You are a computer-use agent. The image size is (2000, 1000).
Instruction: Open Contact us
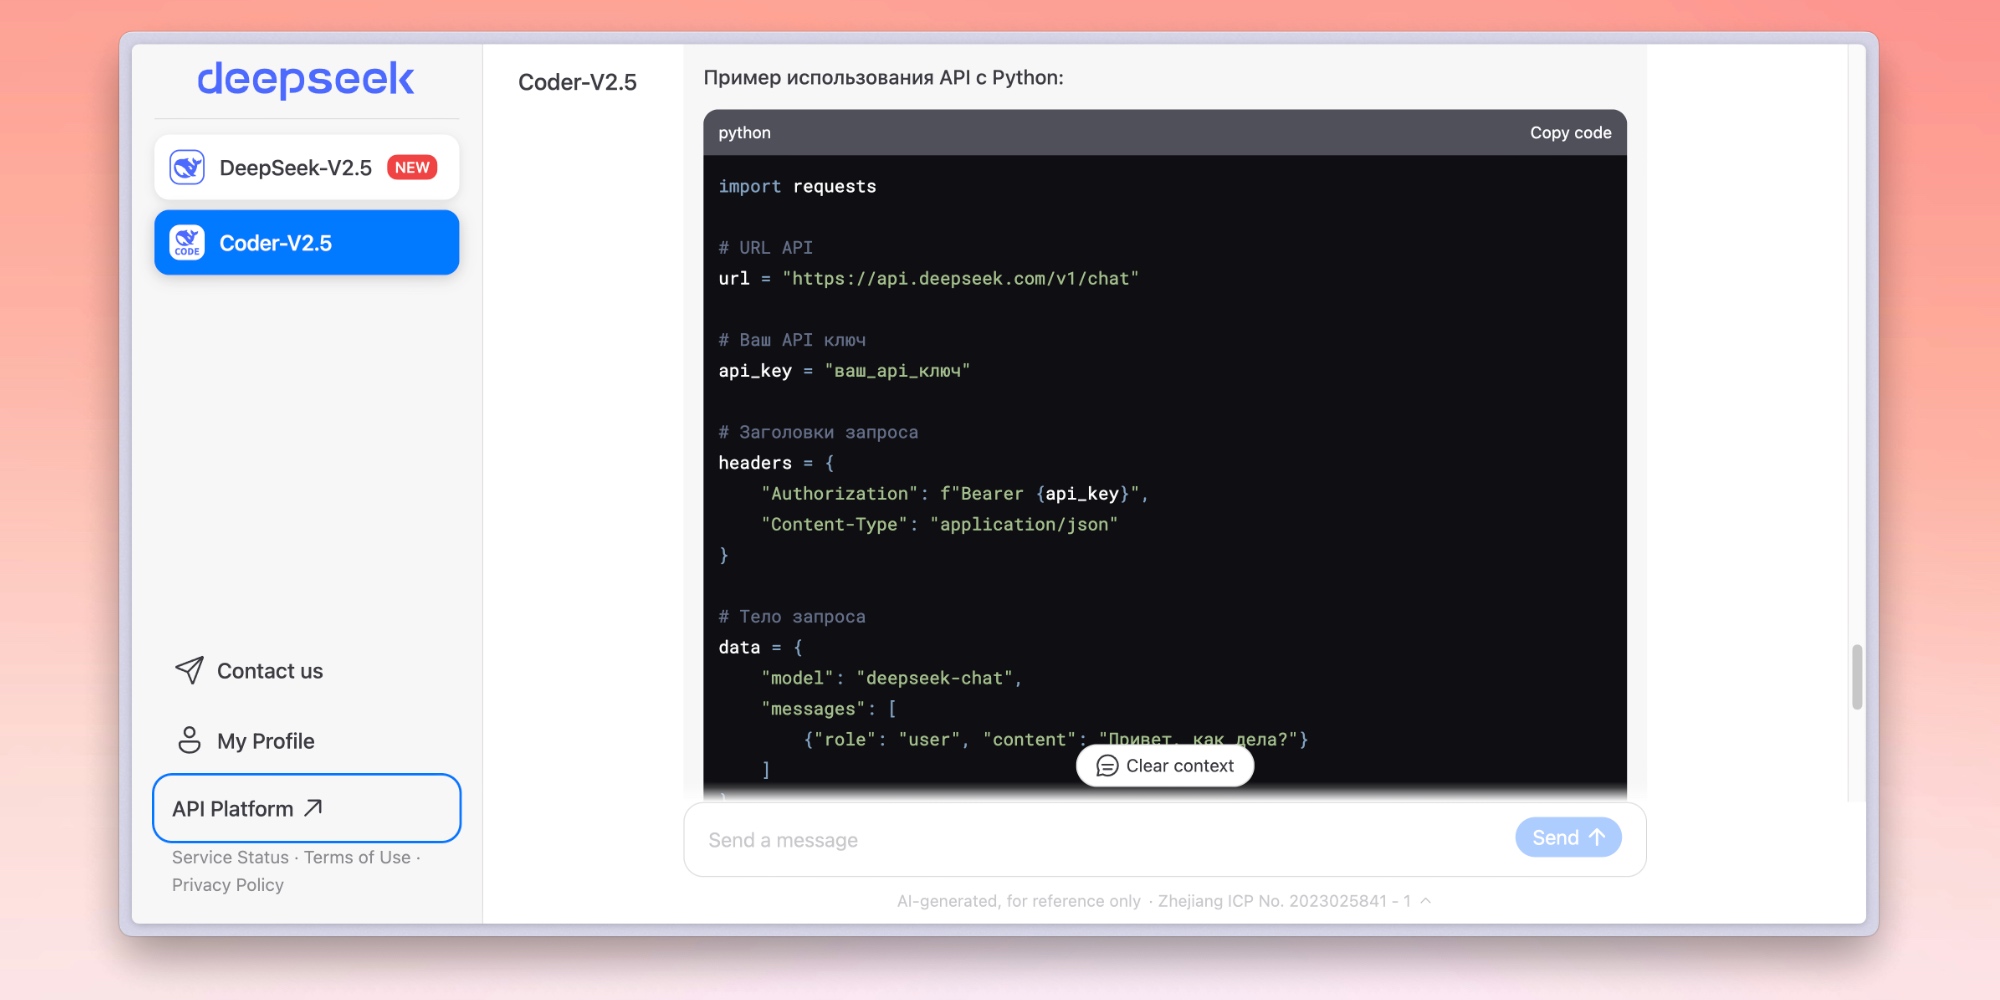click(249, 671)
